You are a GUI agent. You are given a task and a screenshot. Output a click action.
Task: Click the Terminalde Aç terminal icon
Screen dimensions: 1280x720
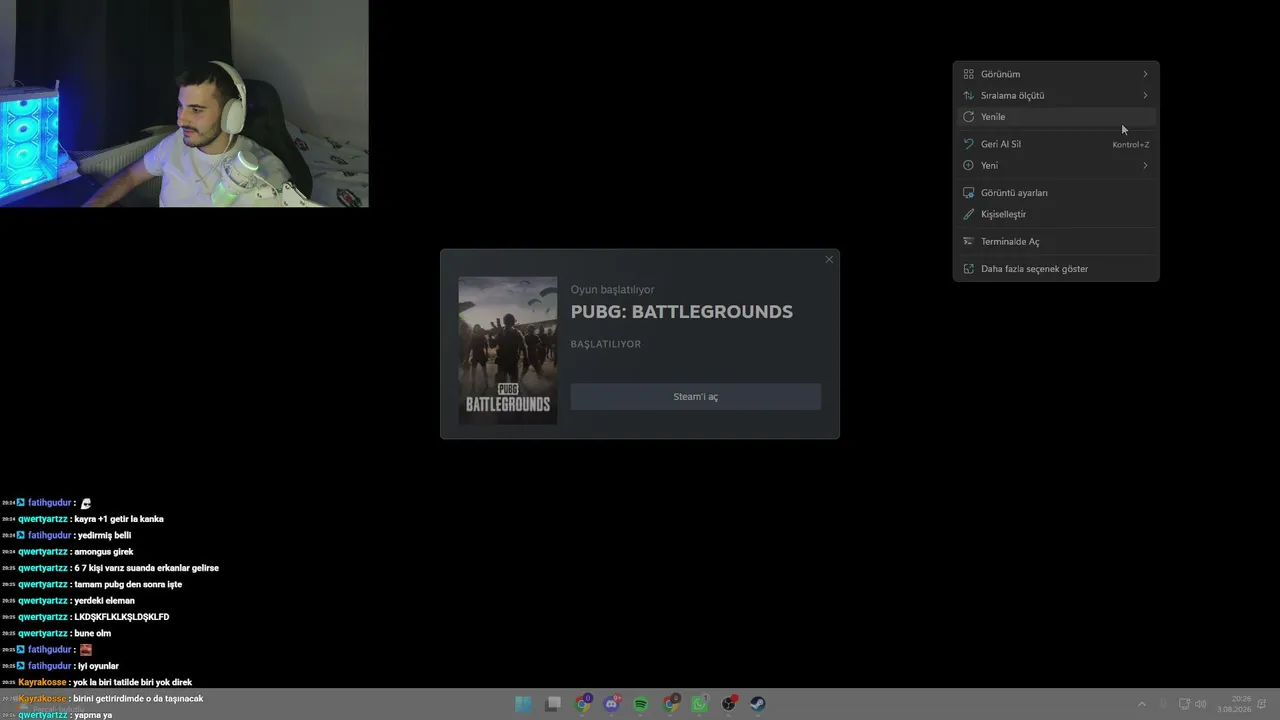[968, 241]
